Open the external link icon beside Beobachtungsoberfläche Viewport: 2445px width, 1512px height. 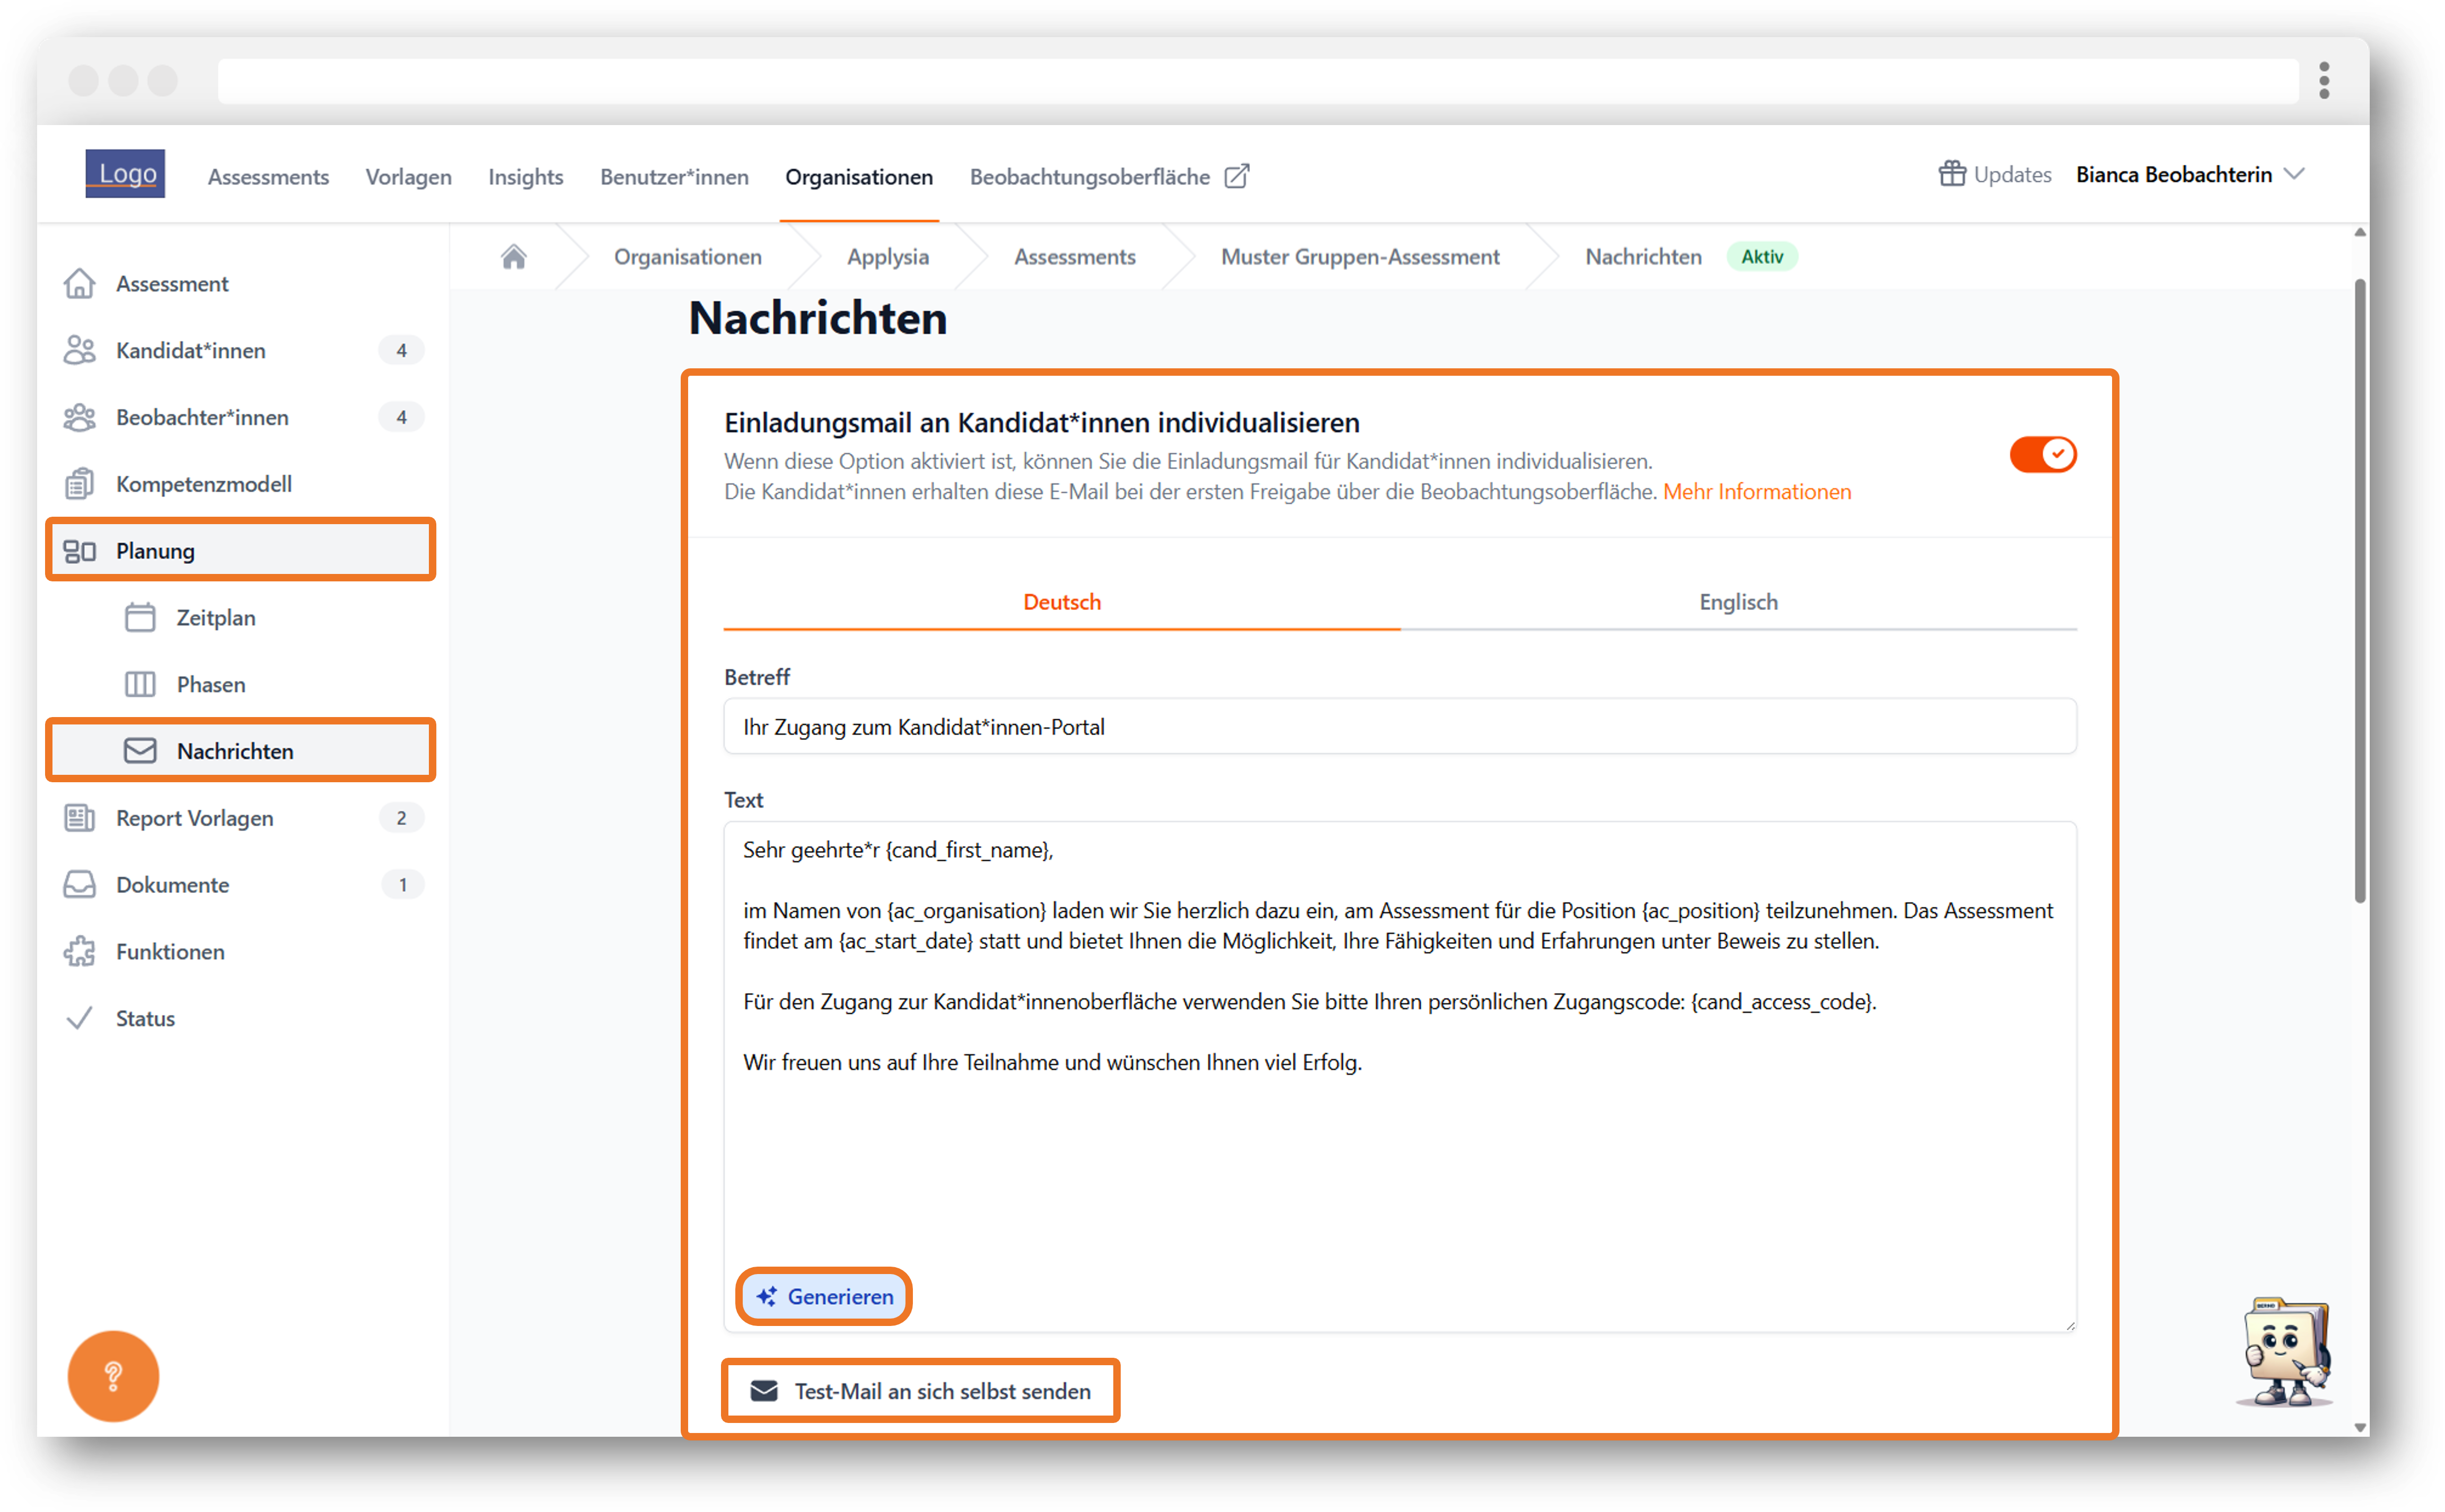click(x=1237, y=176)
